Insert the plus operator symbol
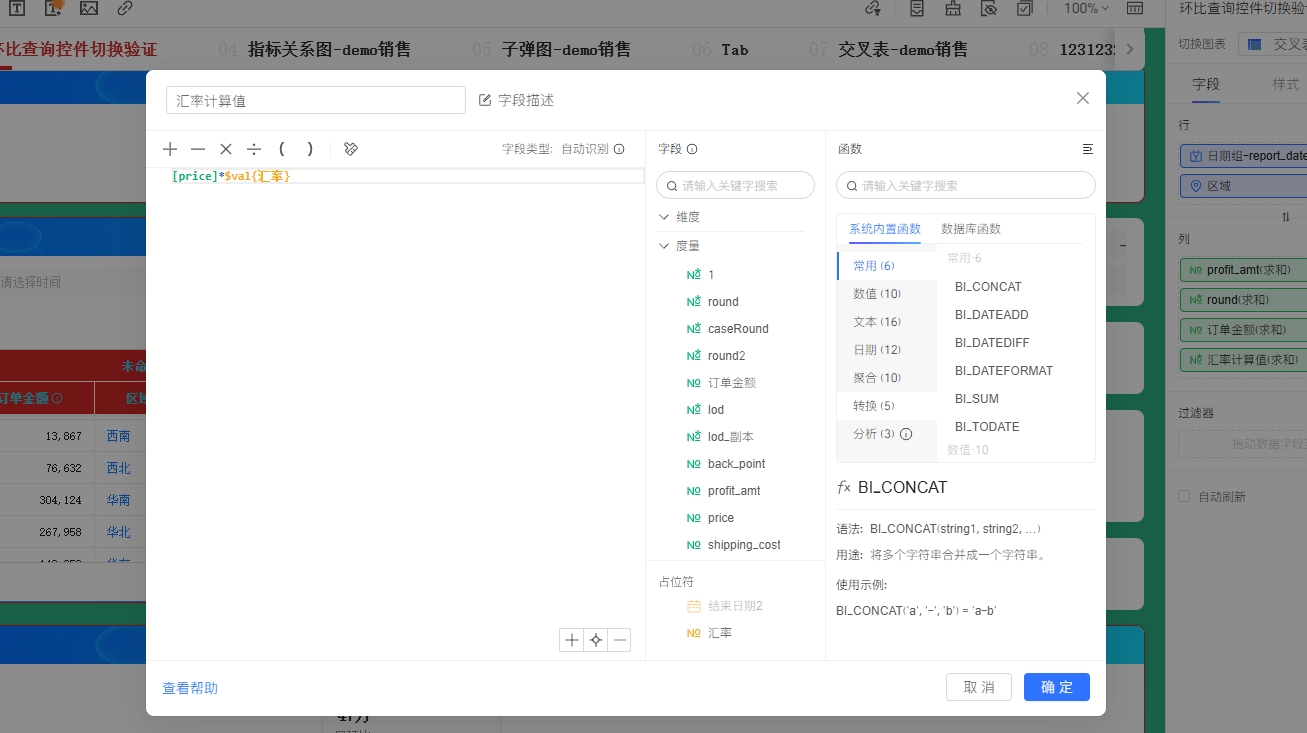This screenshot has height=733, width=1307. [170, 149]
